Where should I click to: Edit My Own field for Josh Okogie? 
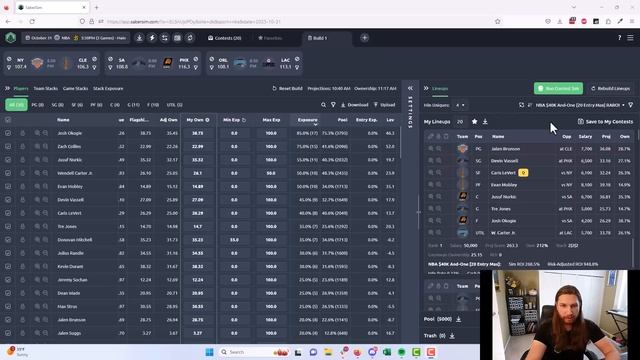tap(198, 133)
